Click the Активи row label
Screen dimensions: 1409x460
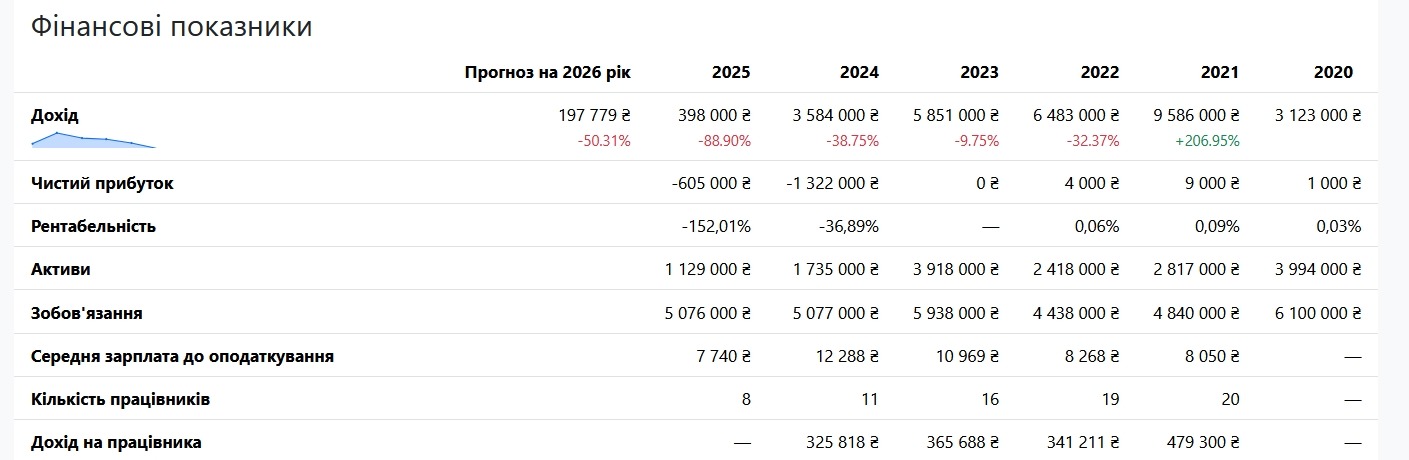pos(61,269)
